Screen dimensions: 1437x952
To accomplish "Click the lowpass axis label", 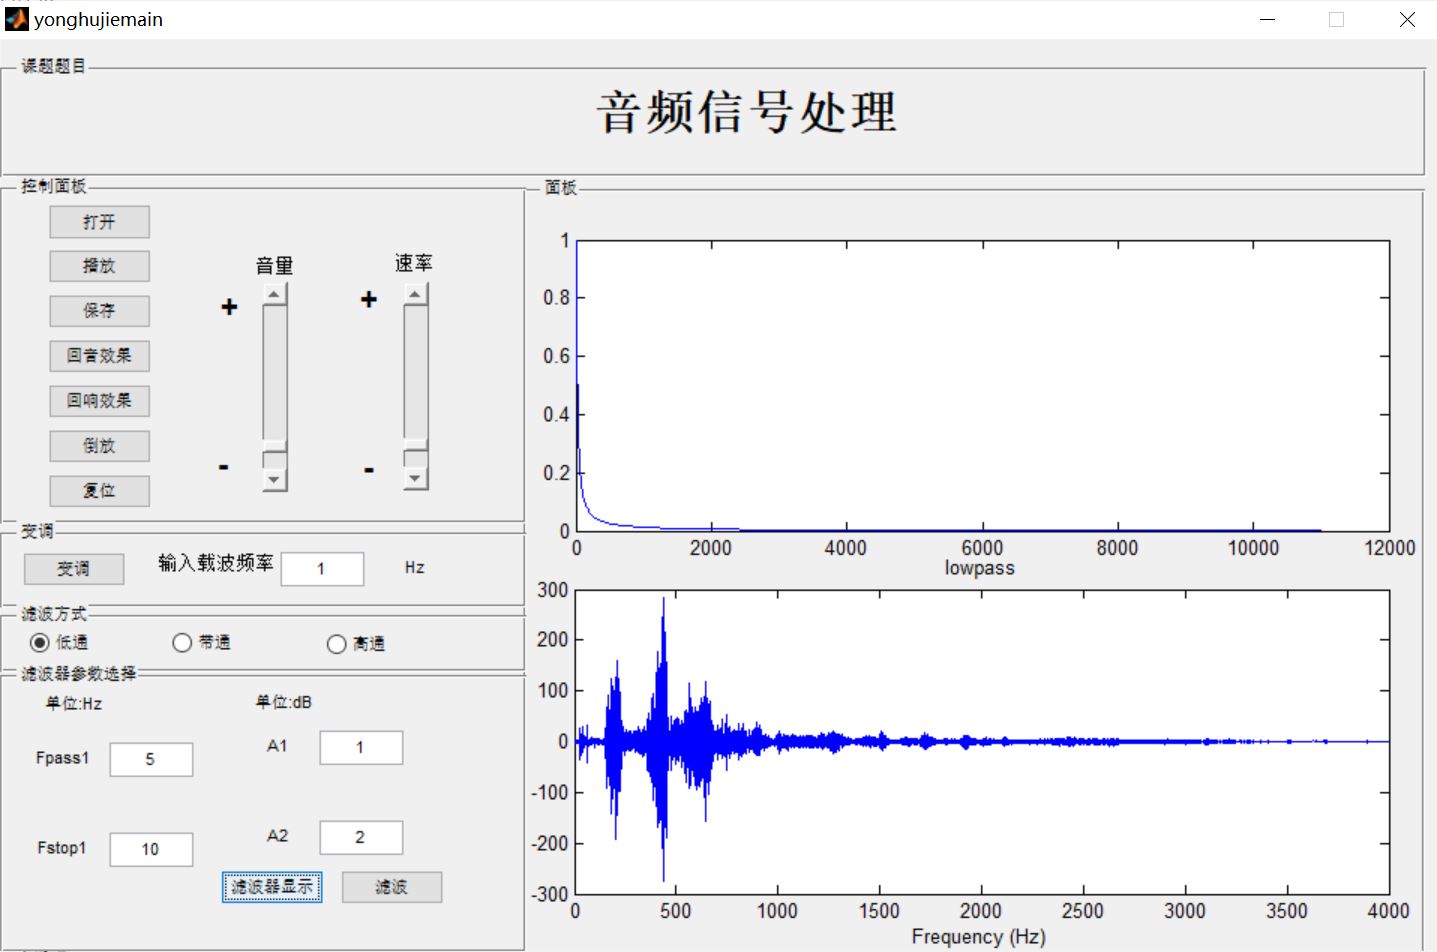I will tap(980, 568).
